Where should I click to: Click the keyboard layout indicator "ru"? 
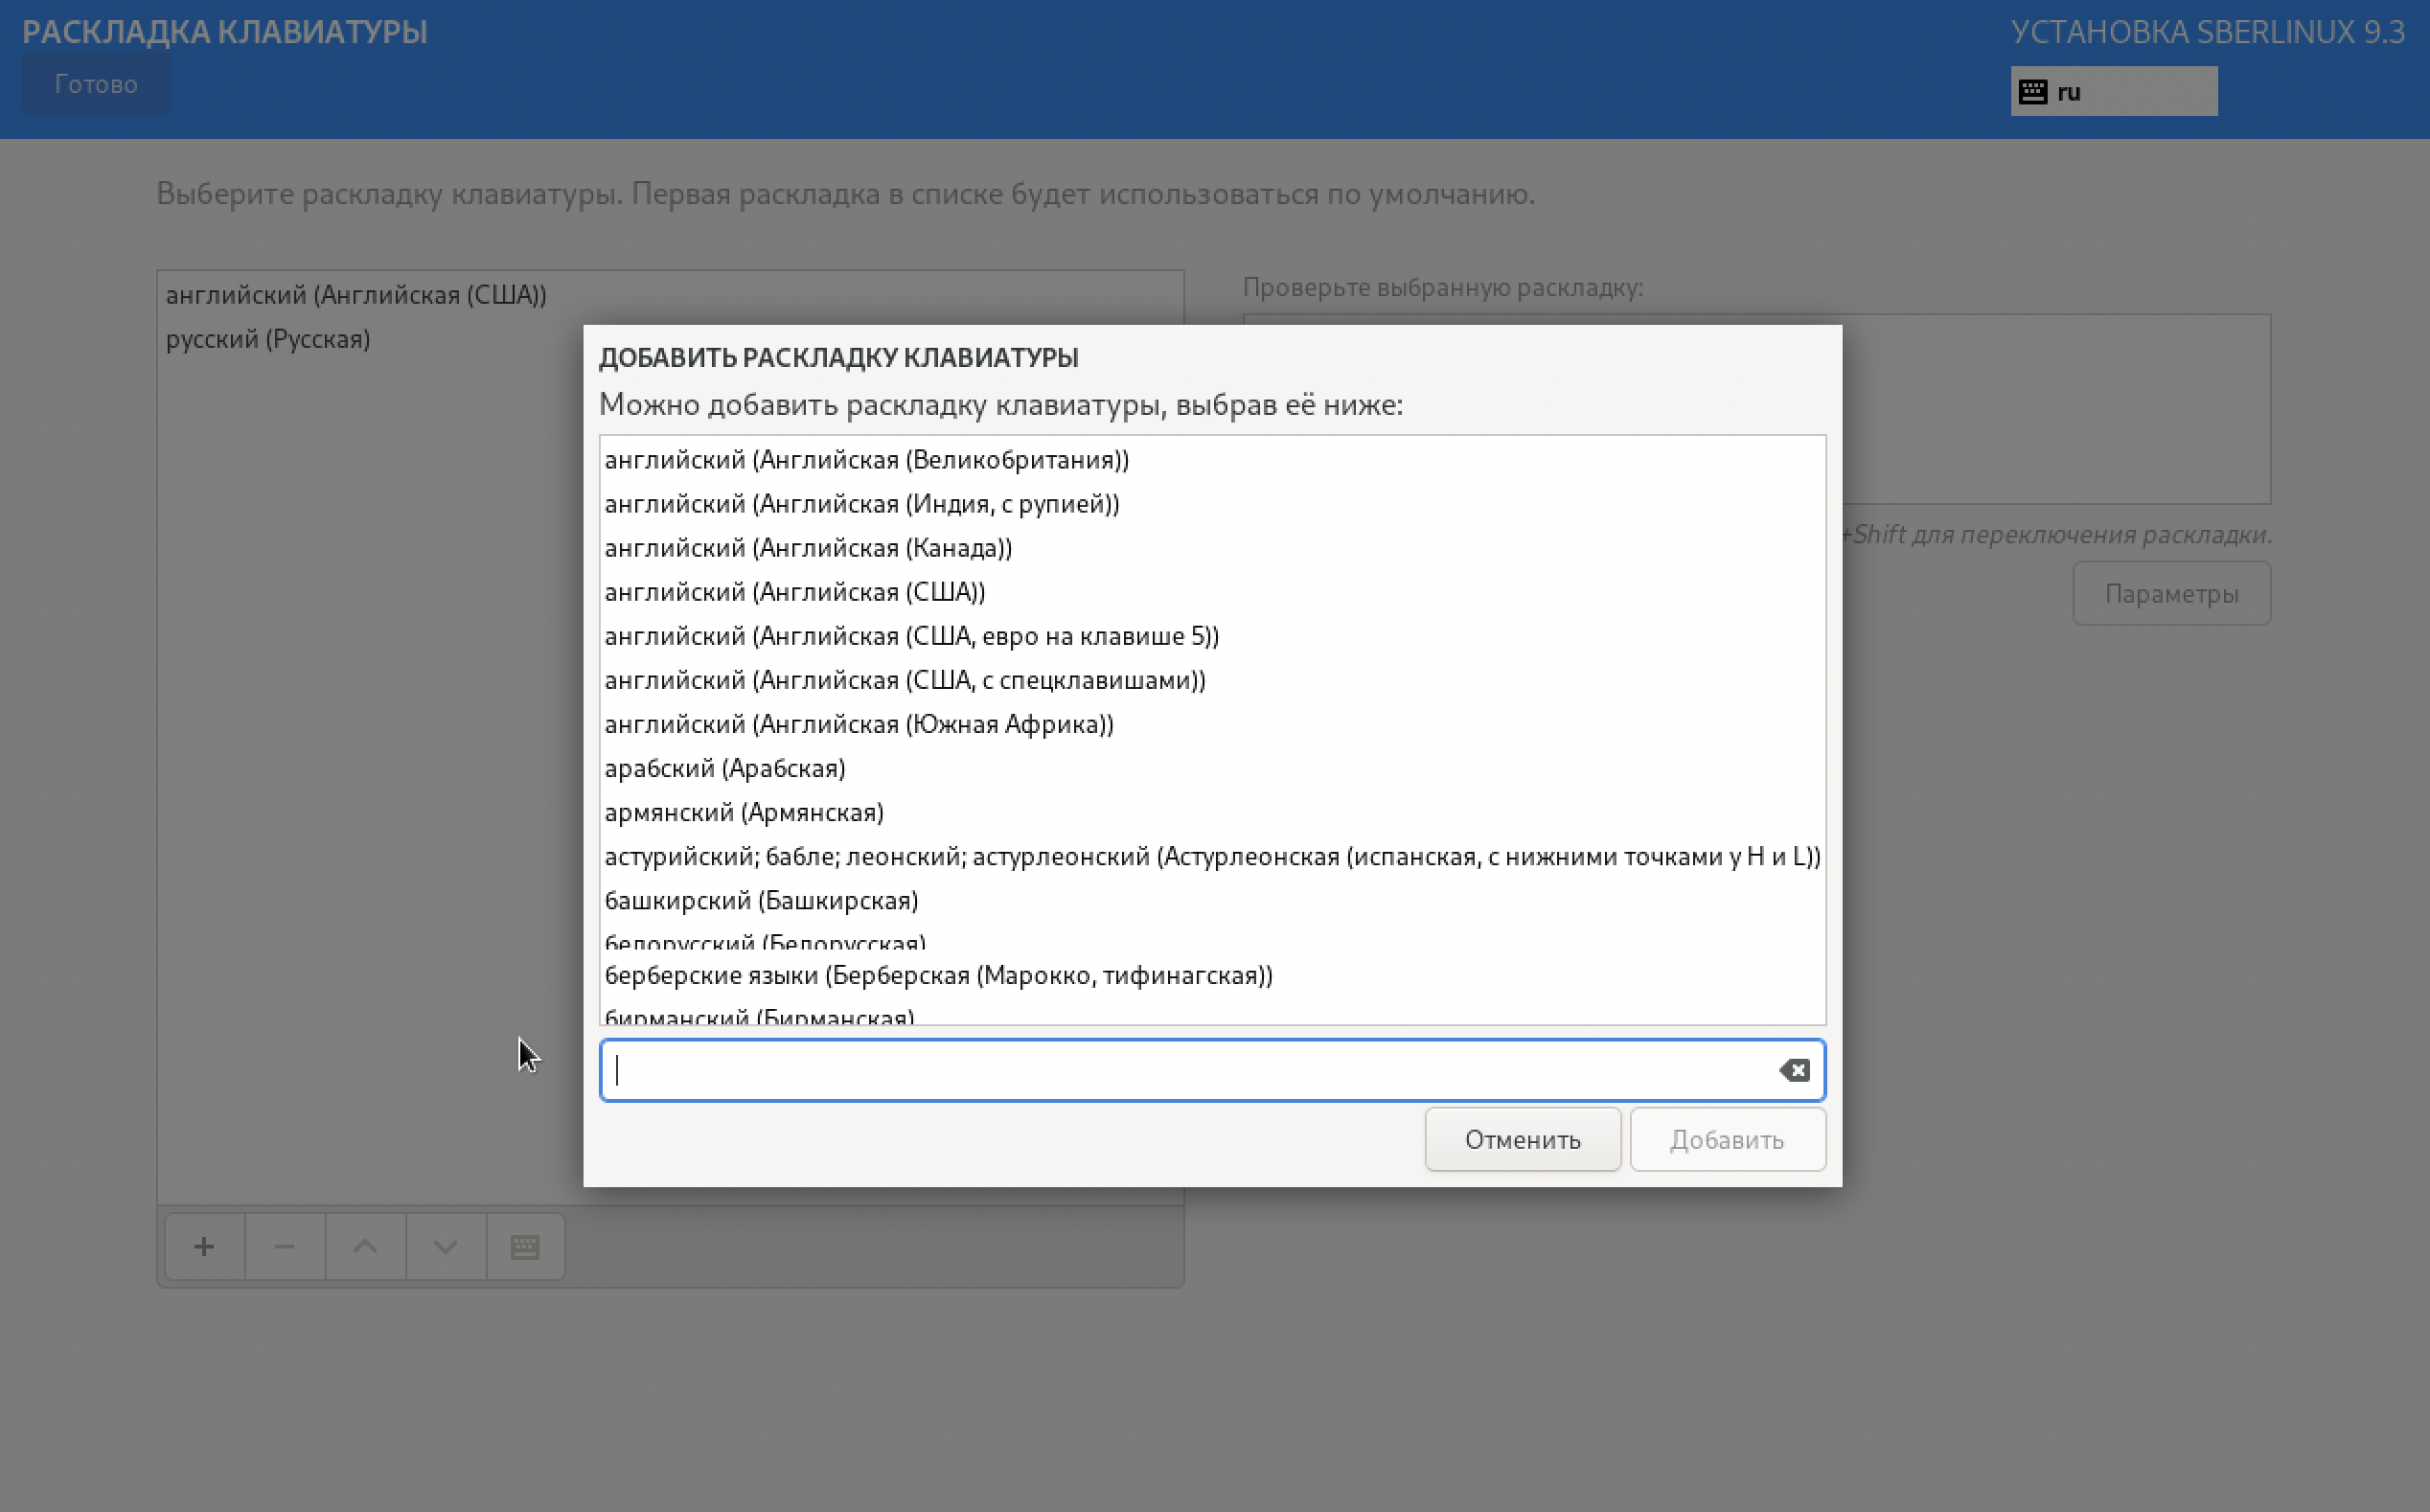point(2112,92)
